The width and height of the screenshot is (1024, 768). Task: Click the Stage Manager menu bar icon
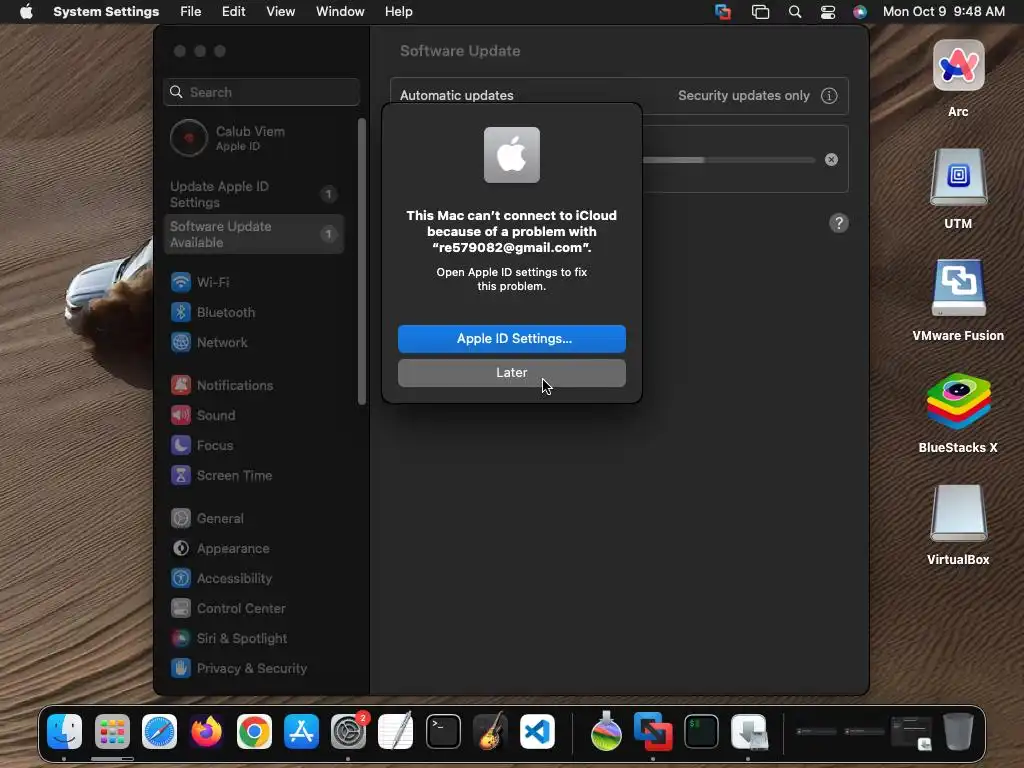[x=761, y=12]
